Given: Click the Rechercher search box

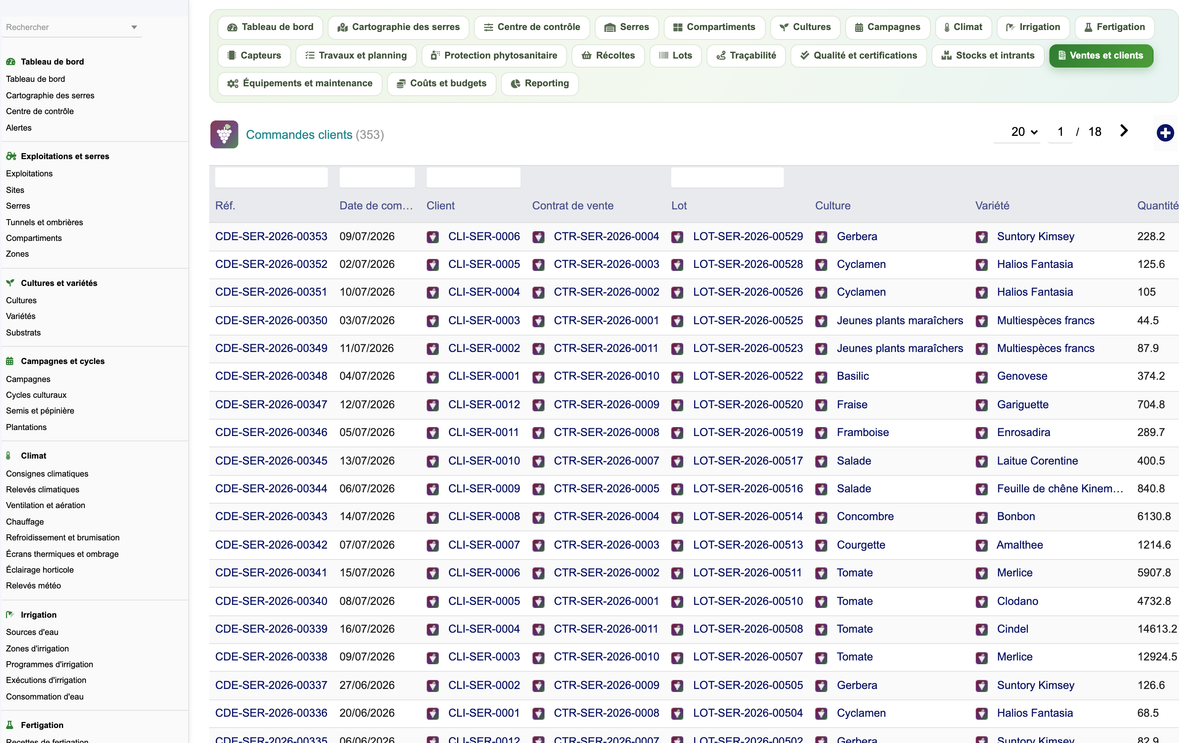Looking at the screenshot, I should 65,27.
